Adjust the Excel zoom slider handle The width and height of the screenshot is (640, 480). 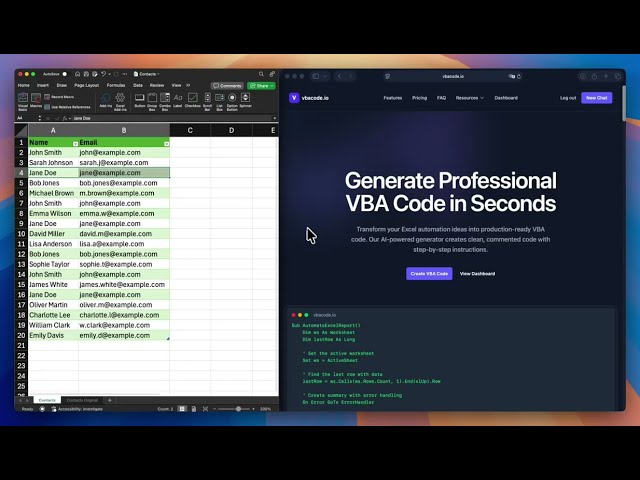click(x=238, y=409)
